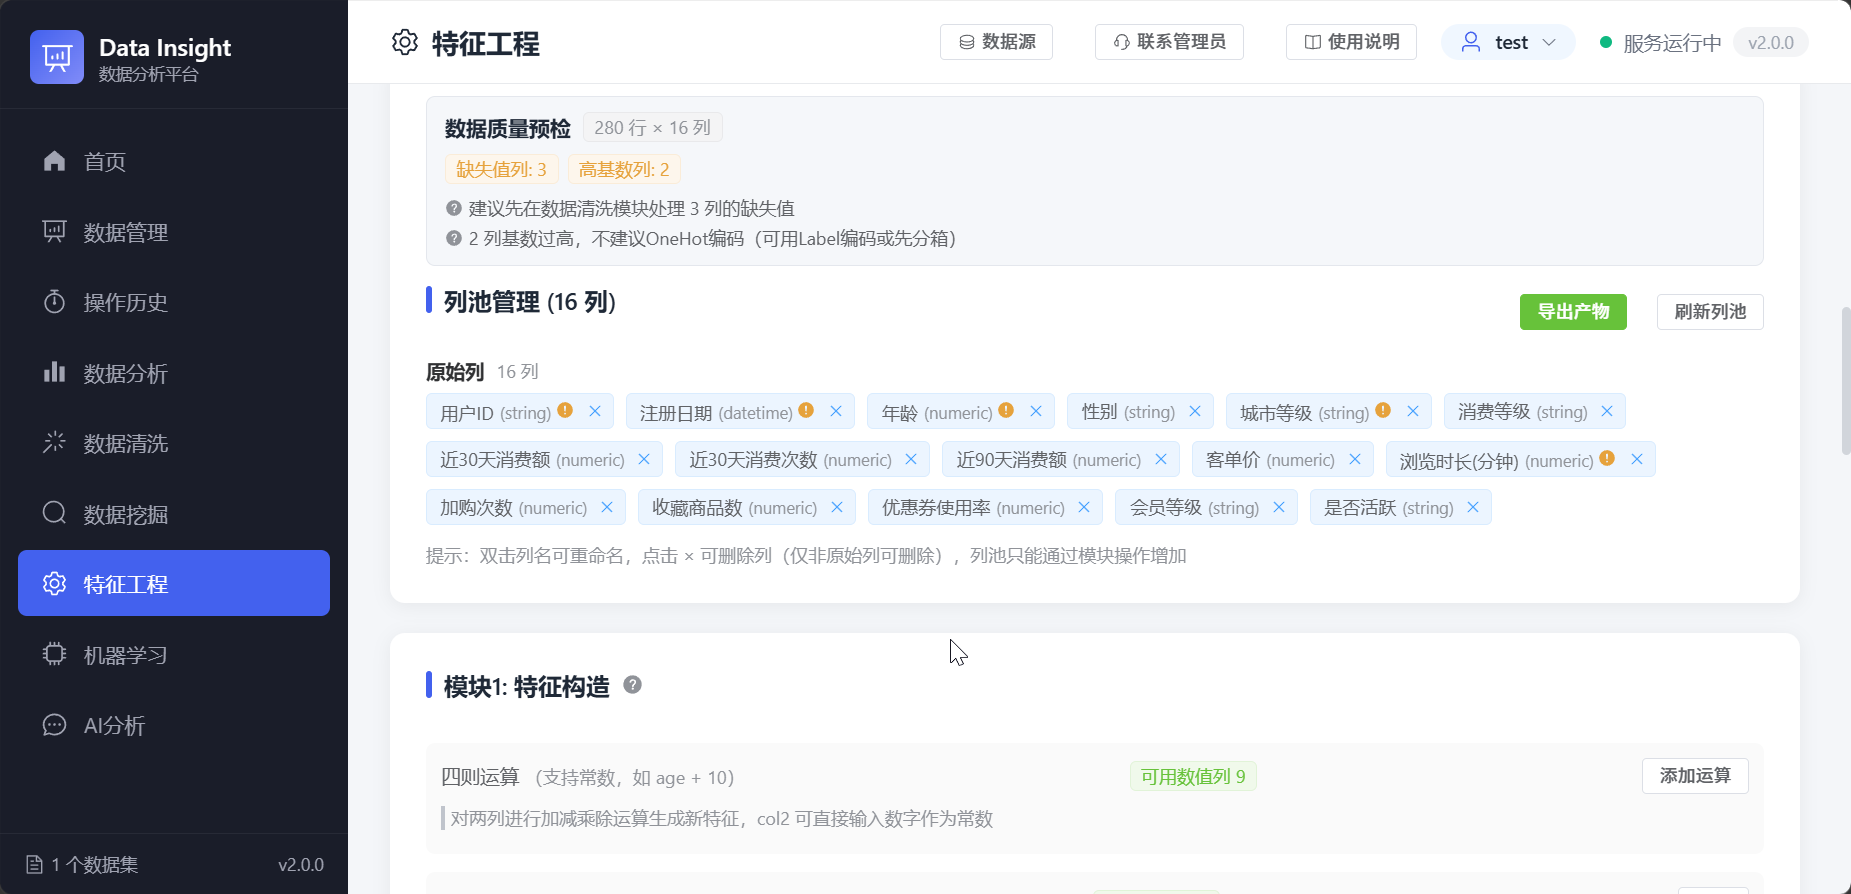Remove the 近30天消费额 column tag
Viewport: 1851px width, 894px height.
(644, 459)
